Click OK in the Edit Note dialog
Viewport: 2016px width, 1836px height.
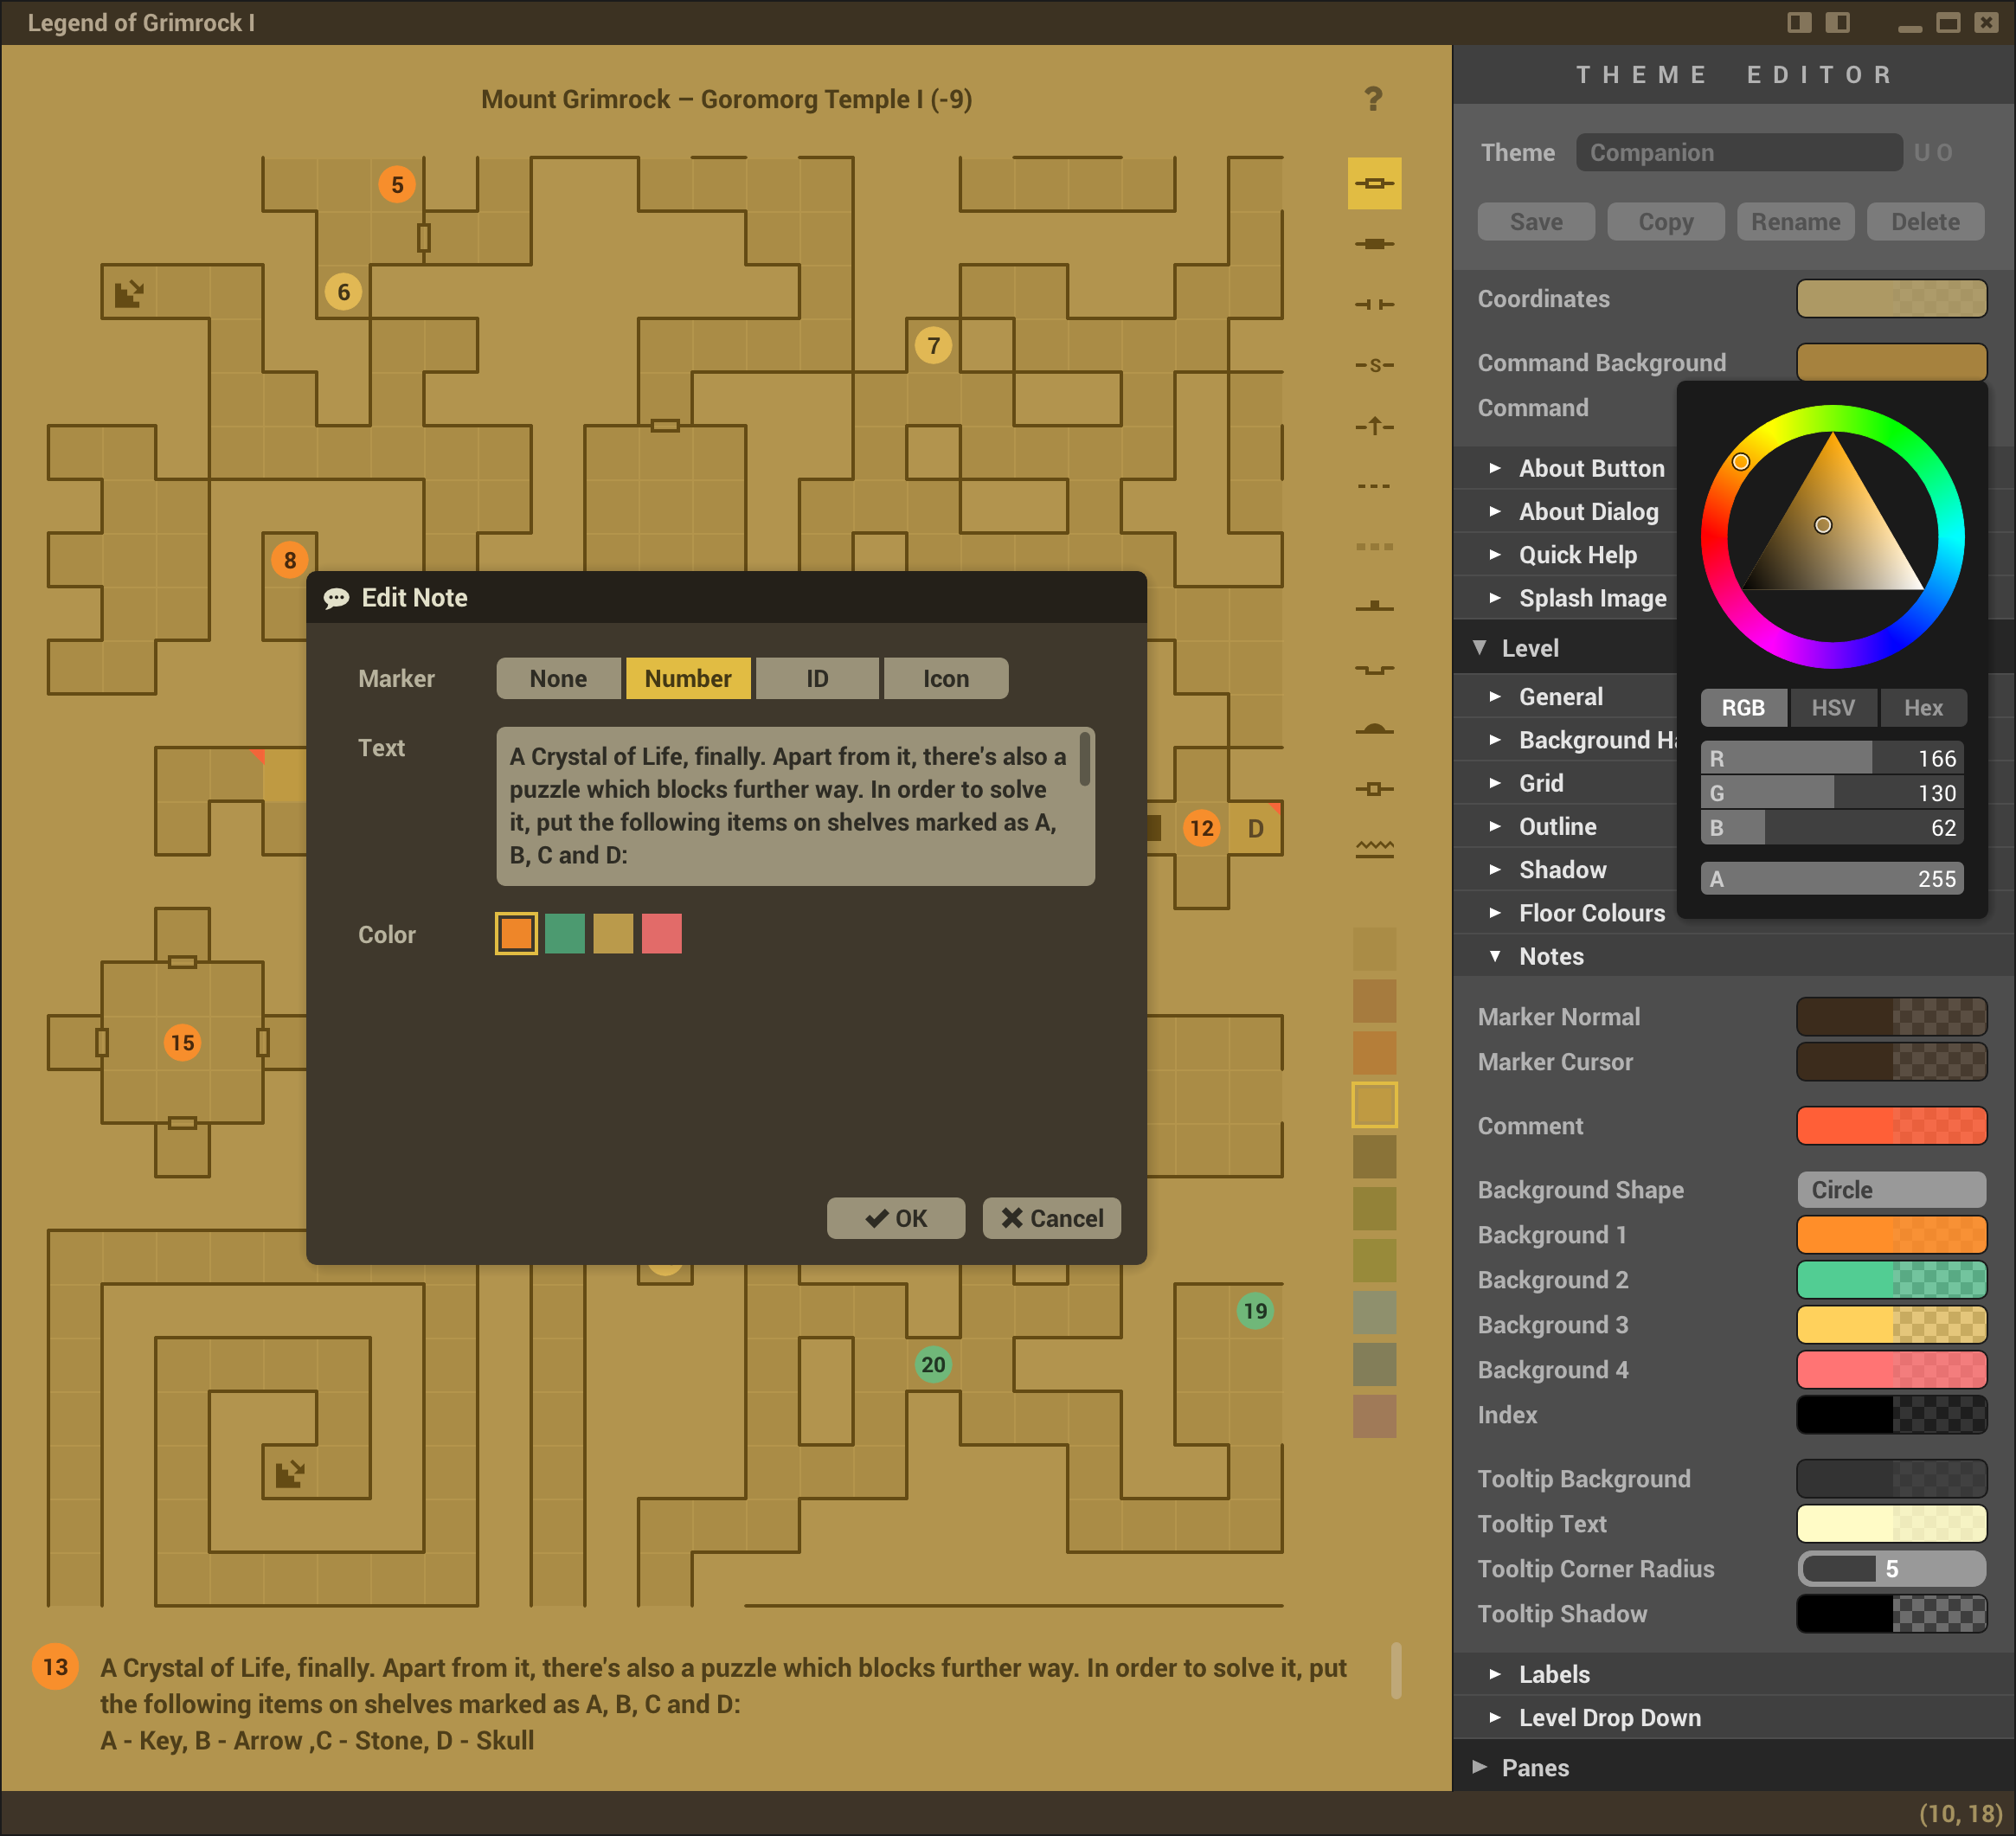click(895, 1218)
